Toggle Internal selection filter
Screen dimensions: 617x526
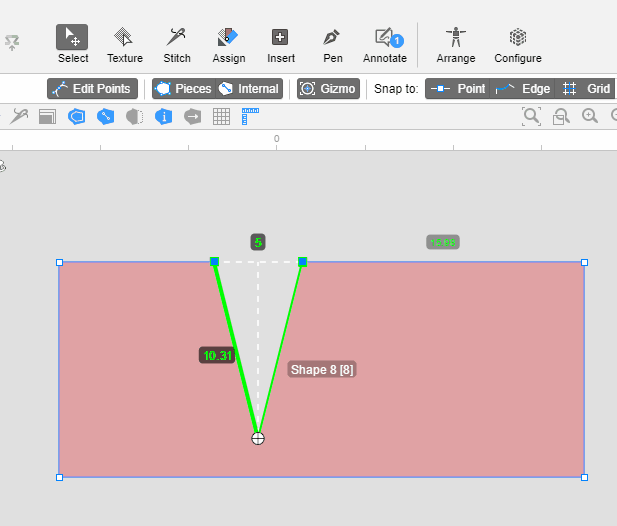click(249, 89)
